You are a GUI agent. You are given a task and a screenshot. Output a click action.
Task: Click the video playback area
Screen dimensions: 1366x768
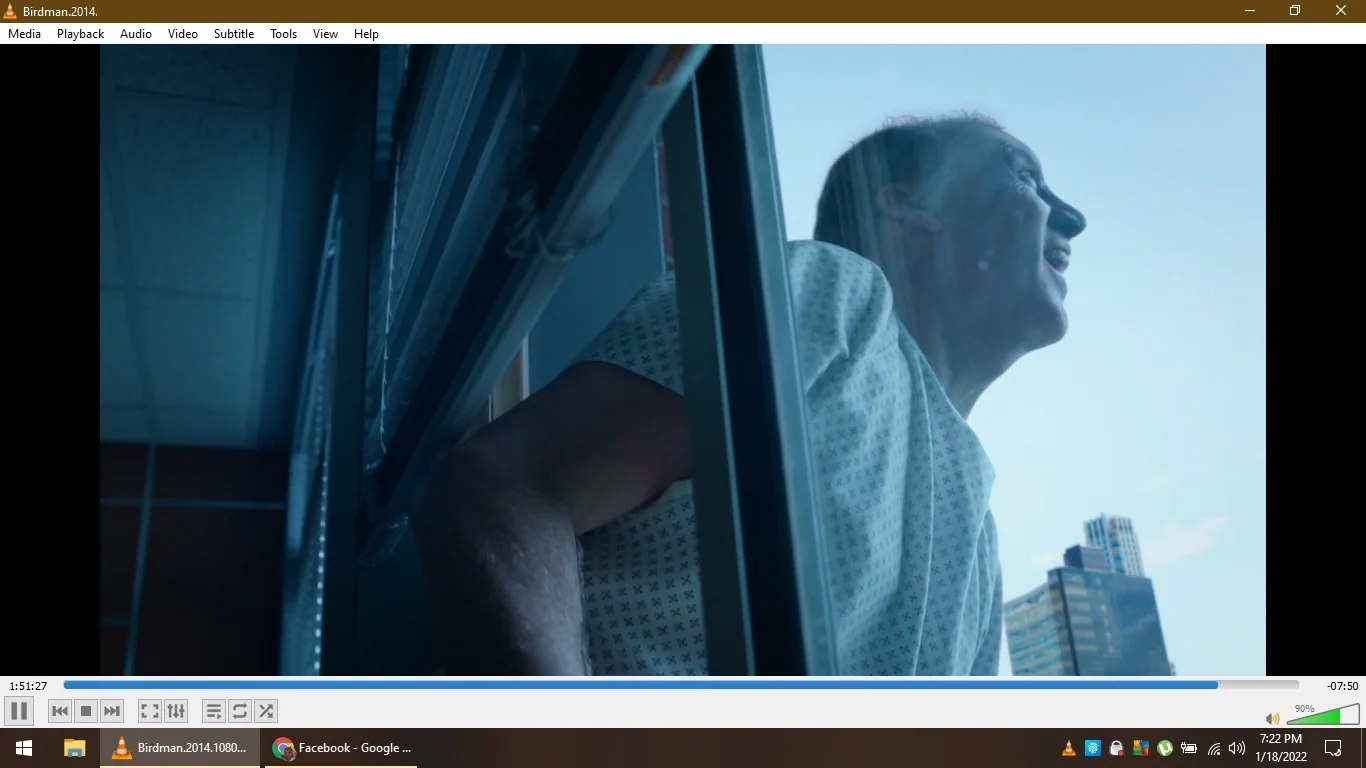683,360
